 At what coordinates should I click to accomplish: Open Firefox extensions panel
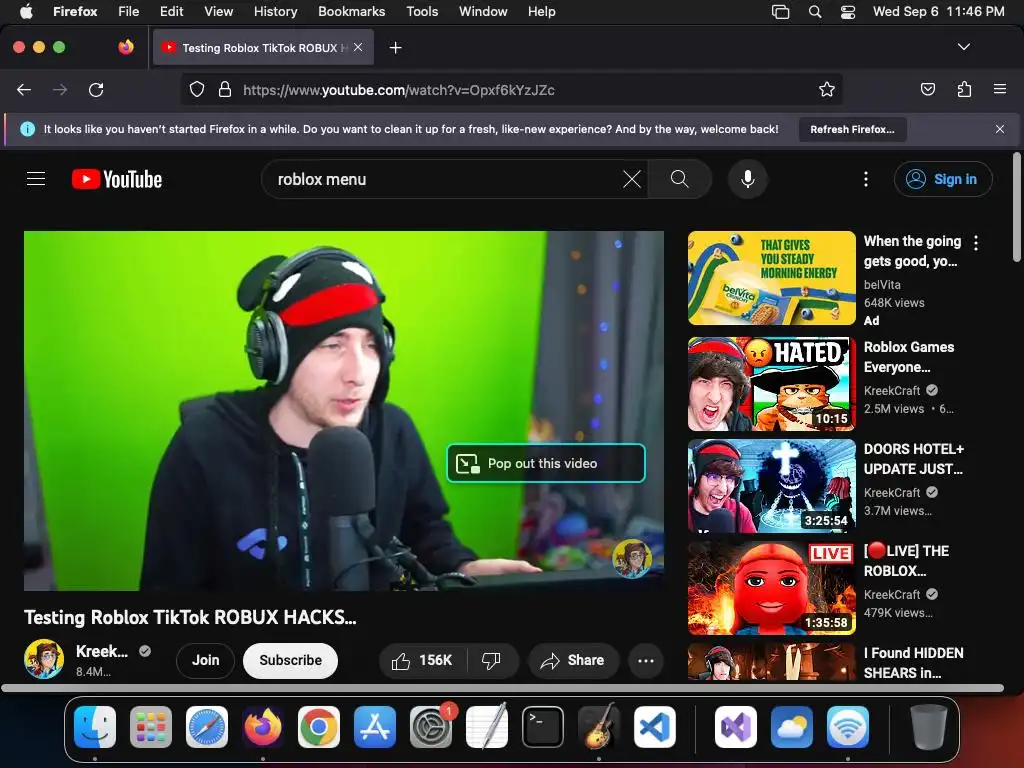(x=964, y=89)
